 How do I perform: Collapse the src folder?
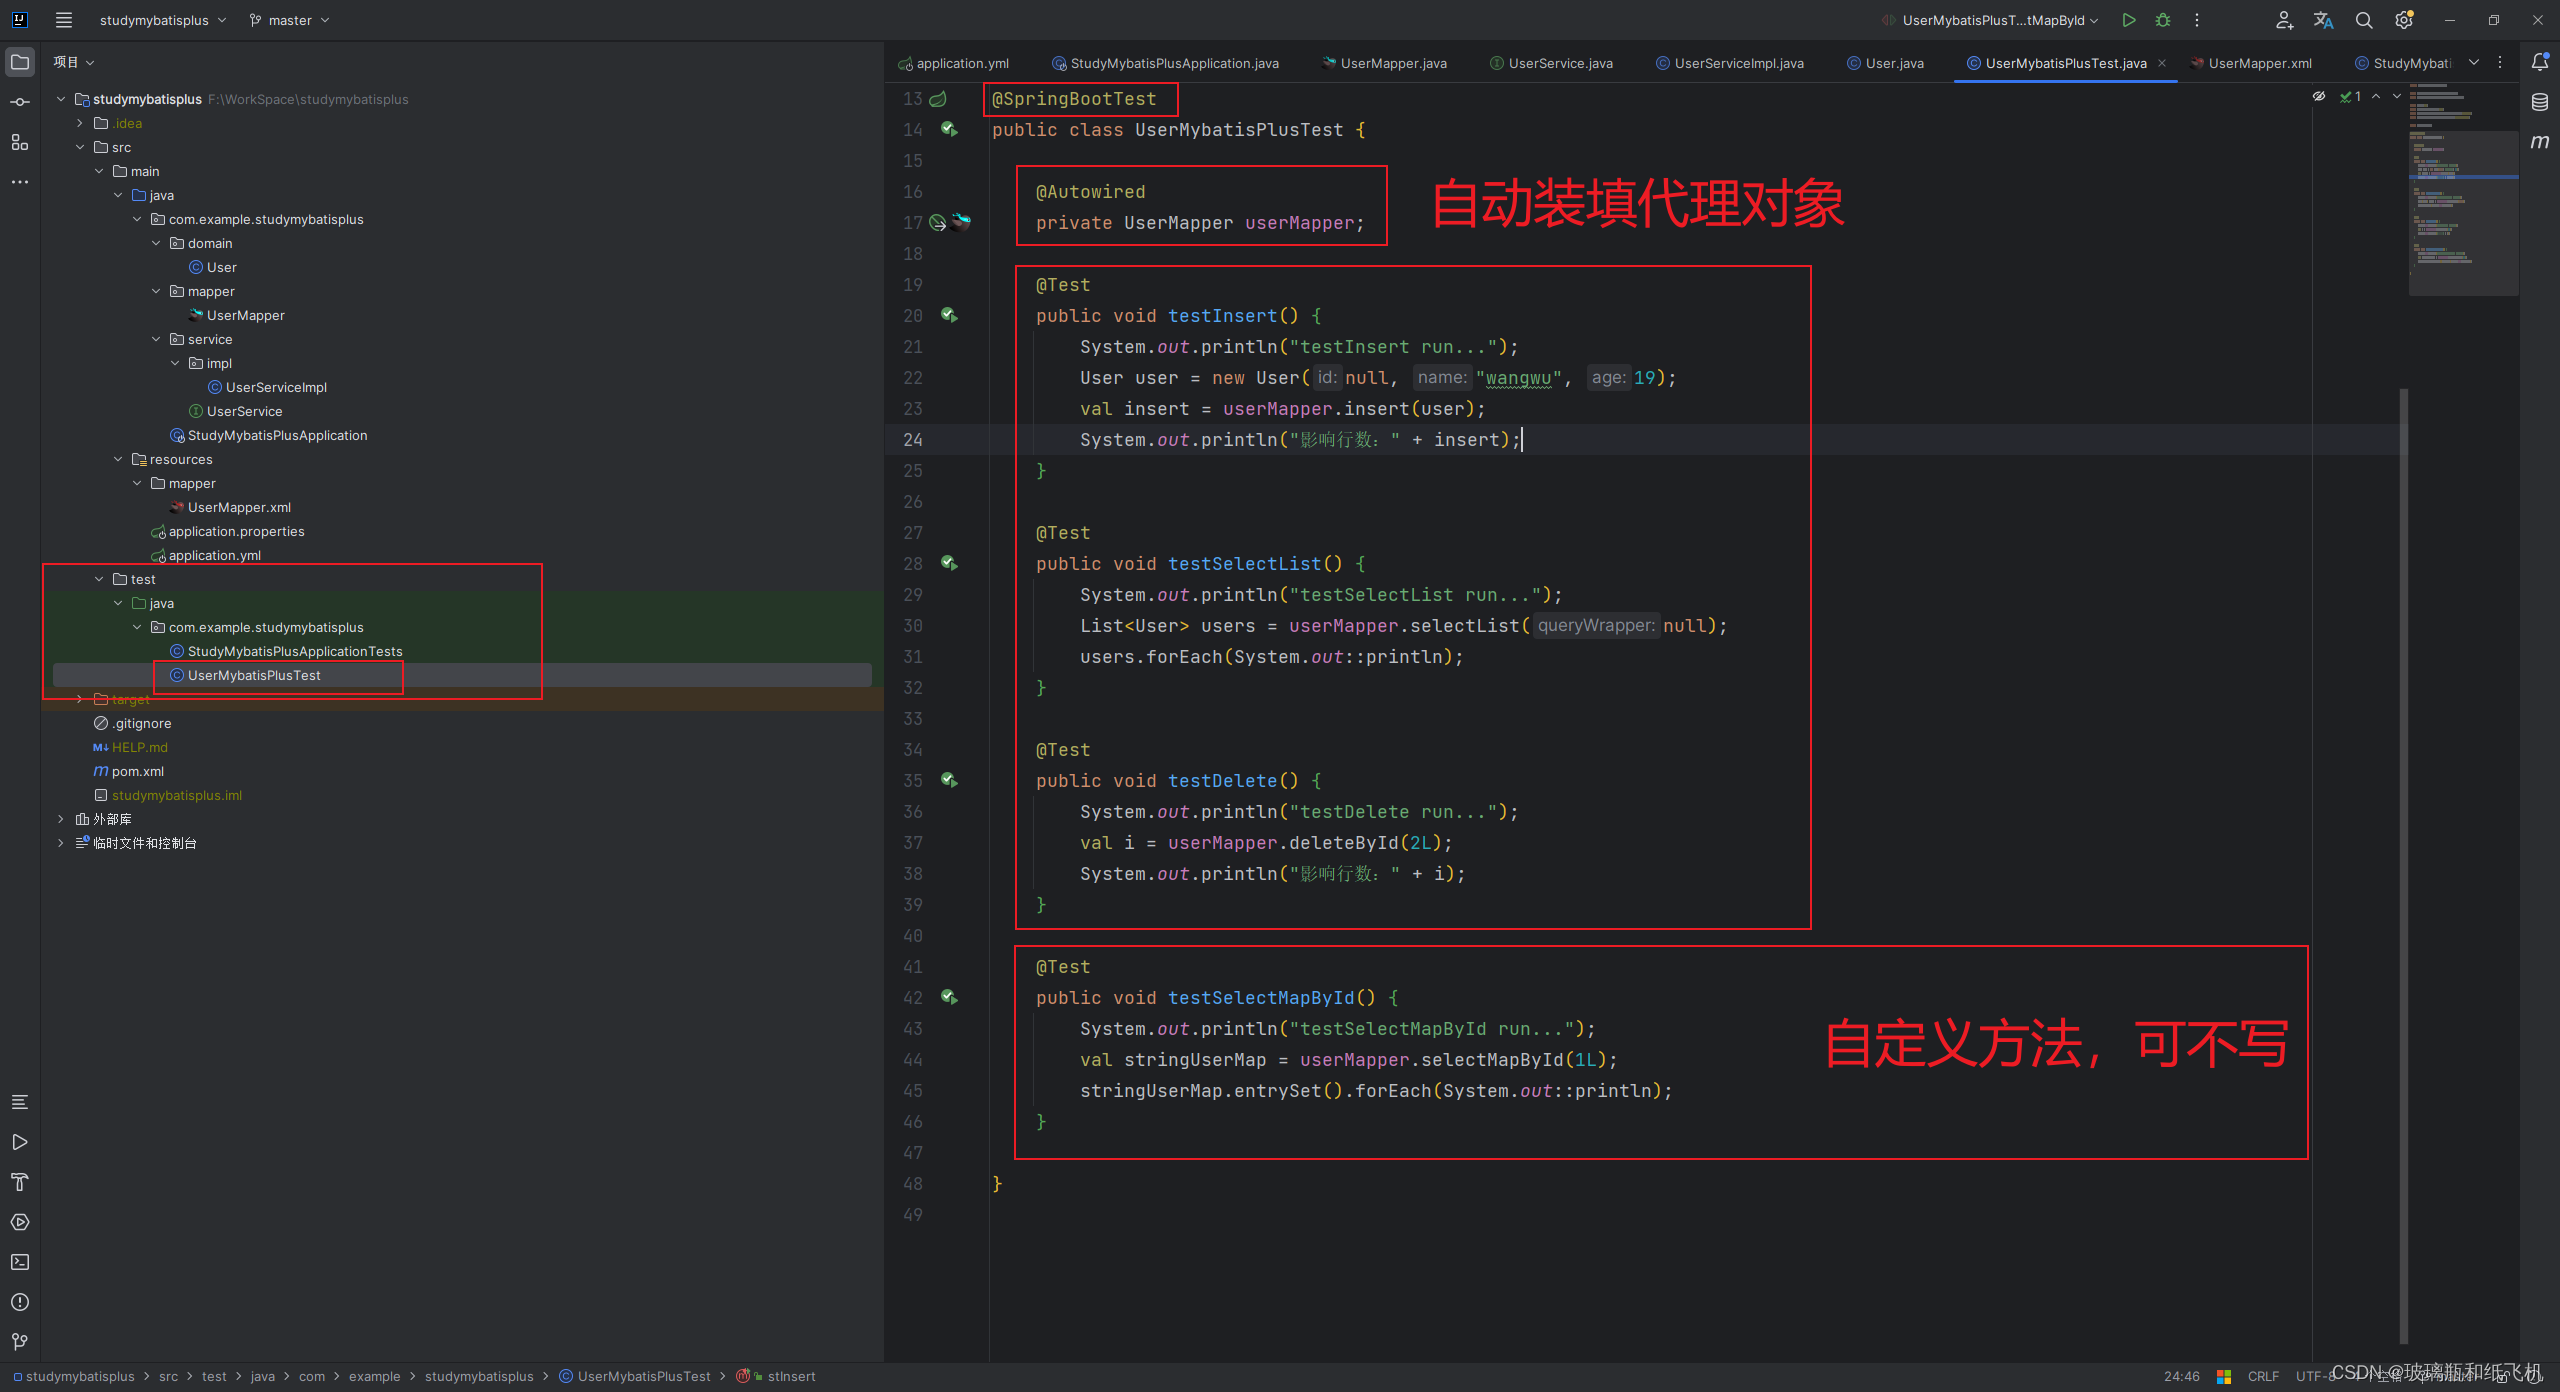[80, 147]
